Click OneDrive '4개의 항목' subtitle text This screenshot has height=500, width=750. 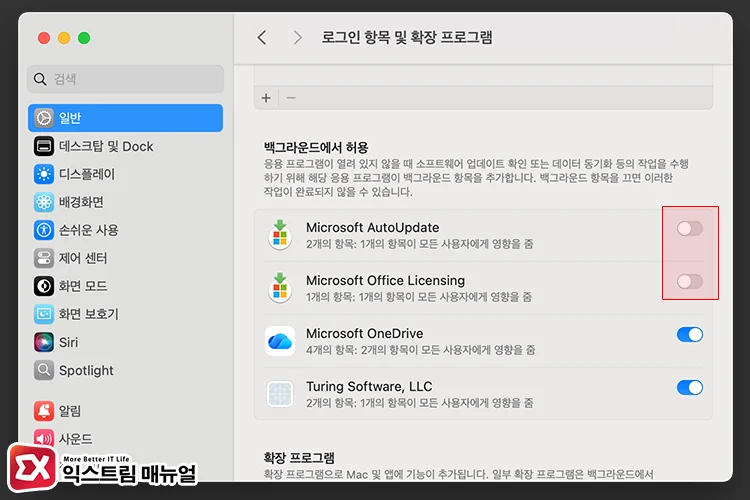(x=420, y=350)
